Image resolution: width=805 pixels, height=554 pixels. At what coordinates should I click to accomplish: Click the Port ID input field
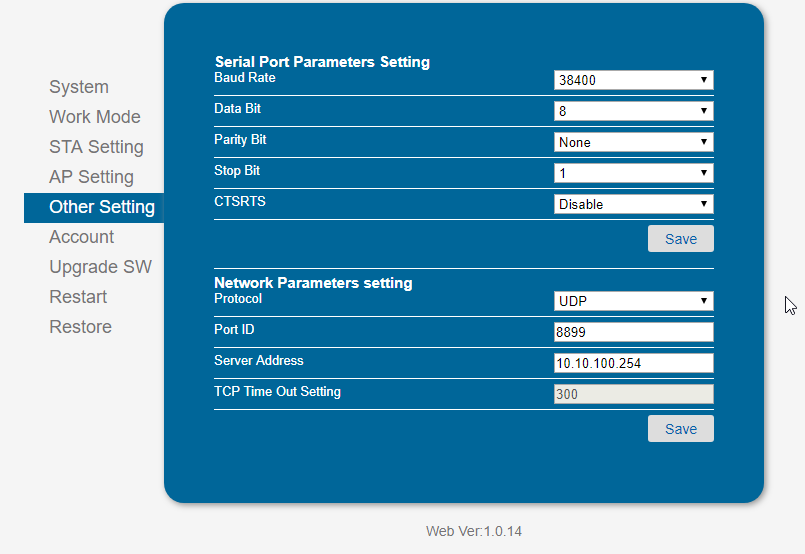(x=634, y=332)
